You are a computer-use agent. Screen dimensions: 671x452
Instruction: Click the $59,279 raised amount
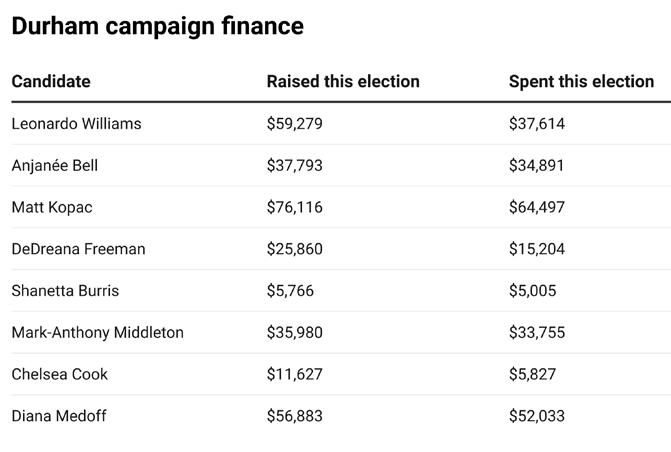[294, 124]
